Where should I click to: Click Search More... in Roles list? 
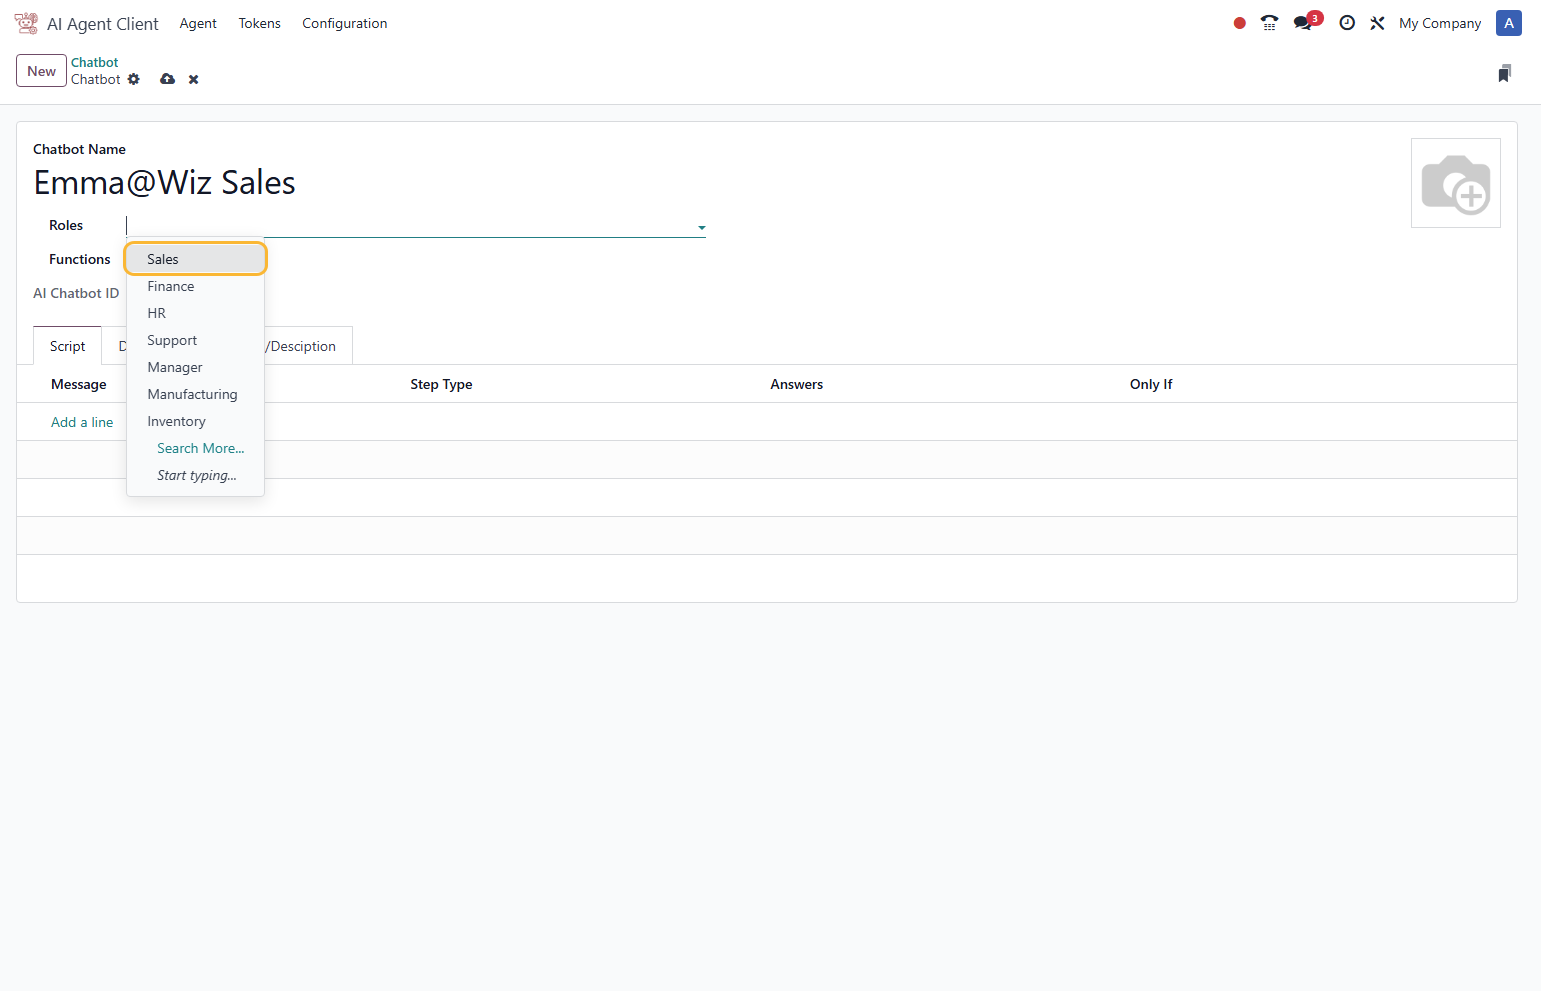coord(200,448)
